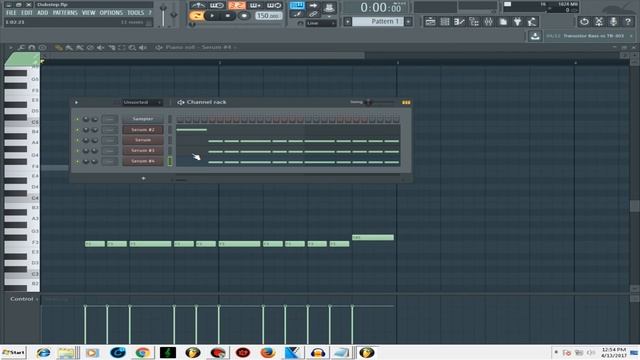Click the transport Record button
Image resolution: width=640 pixels, height=360 pixels.
pyautogui.click(x=244, y=16)
